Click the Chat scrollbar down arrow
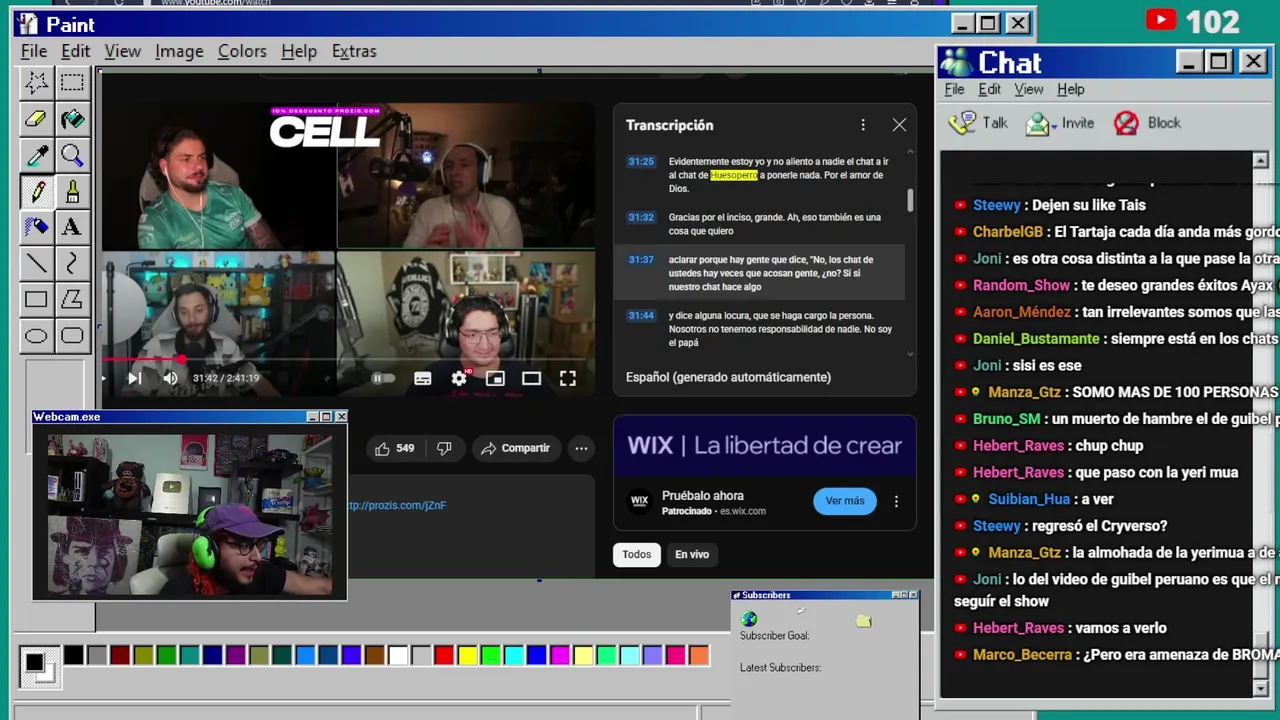The height and width of the screenshot is (720, 1280). [1260, 688]
